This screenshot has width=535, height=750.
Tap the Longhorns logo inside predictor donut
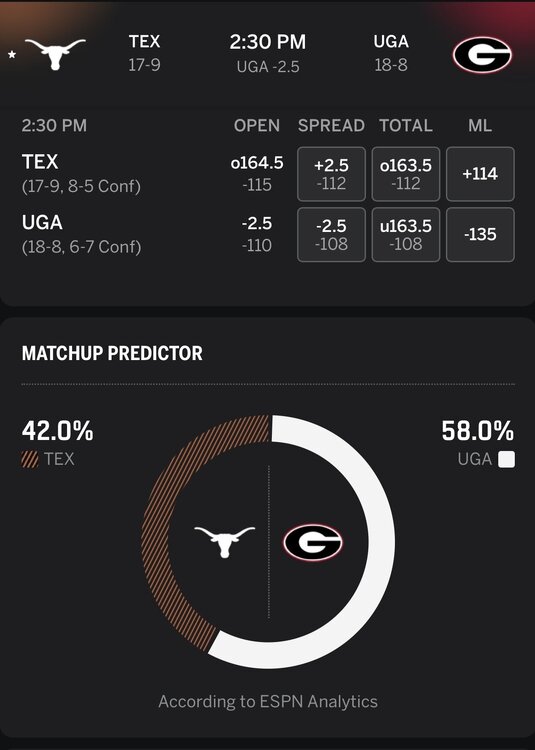point(225,541)
